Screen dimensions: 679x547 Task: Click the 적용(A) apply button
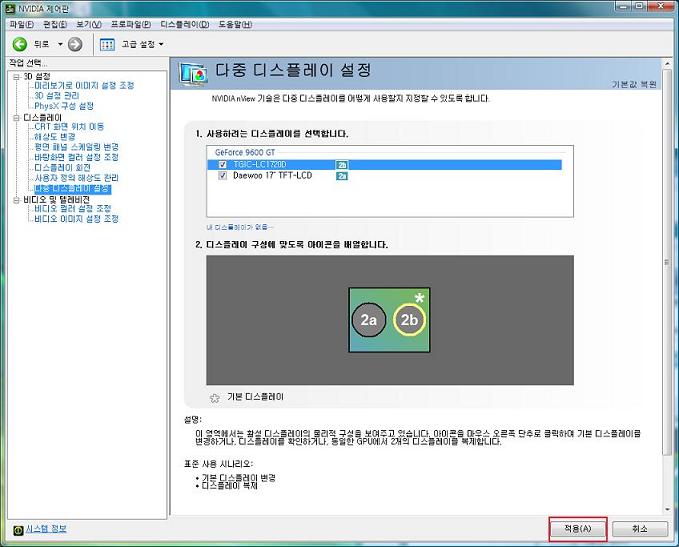click(578, 529)
